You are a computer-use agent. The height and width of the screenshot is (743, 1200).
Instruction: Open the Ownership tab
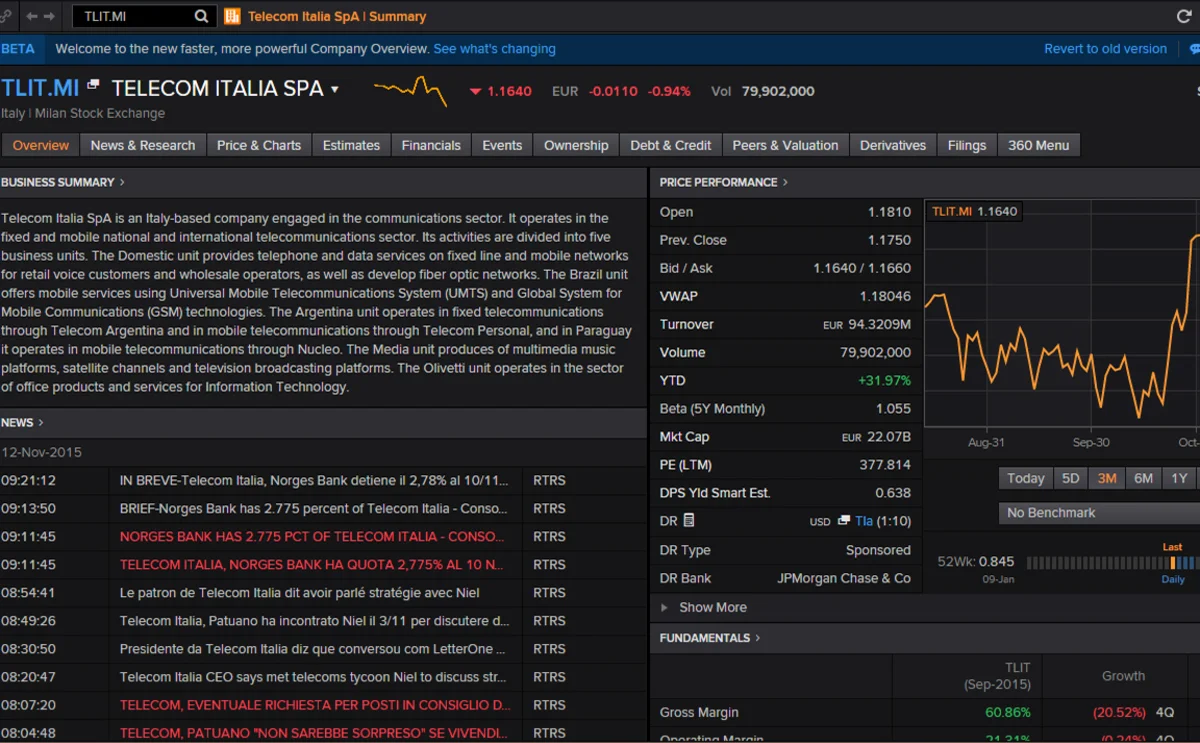pyautogui.click(x=575, y=145)
